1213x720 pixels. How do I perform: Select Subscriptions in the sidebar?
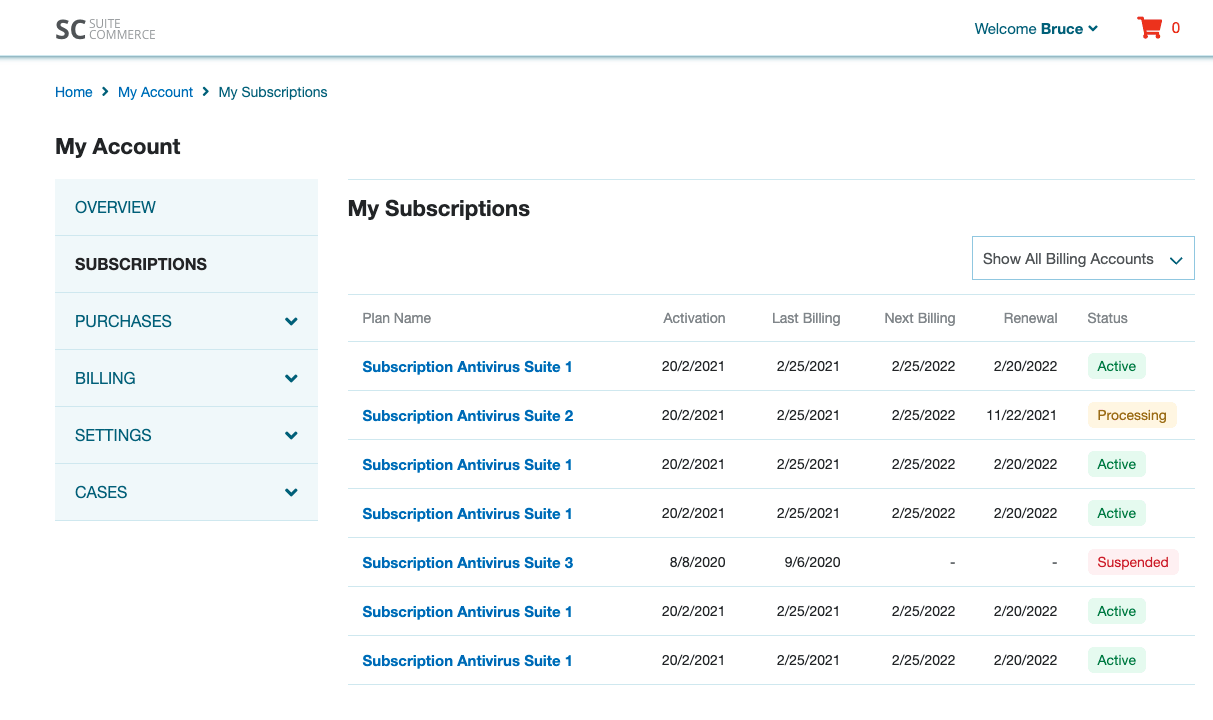click(x=186, y=264)
